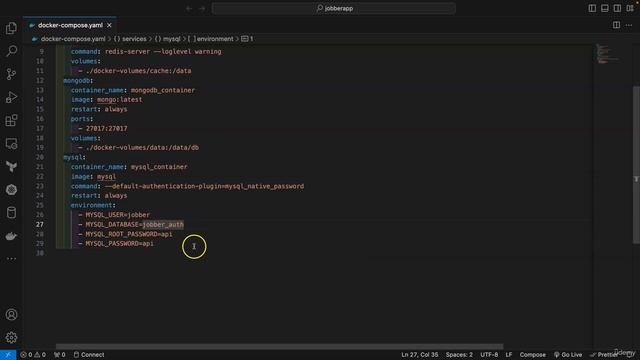Open errors and warnings count in status bar
Viewport: 640px width, 360px height.
pyautogui.click(x=33, y=355)
